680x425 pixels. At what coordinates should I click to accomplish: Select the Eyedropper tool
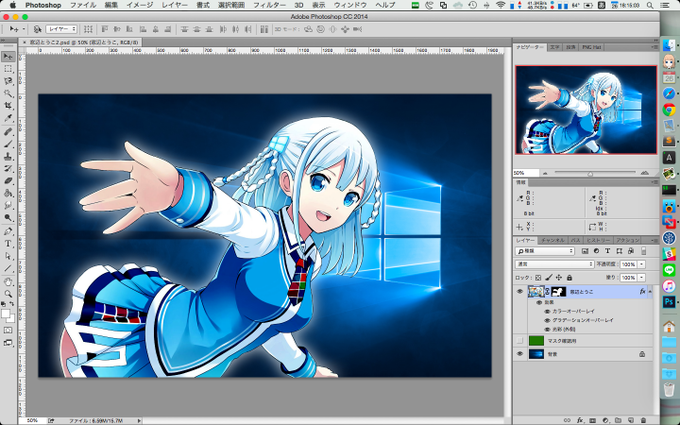pyautogui.click(x=8, y=118)
